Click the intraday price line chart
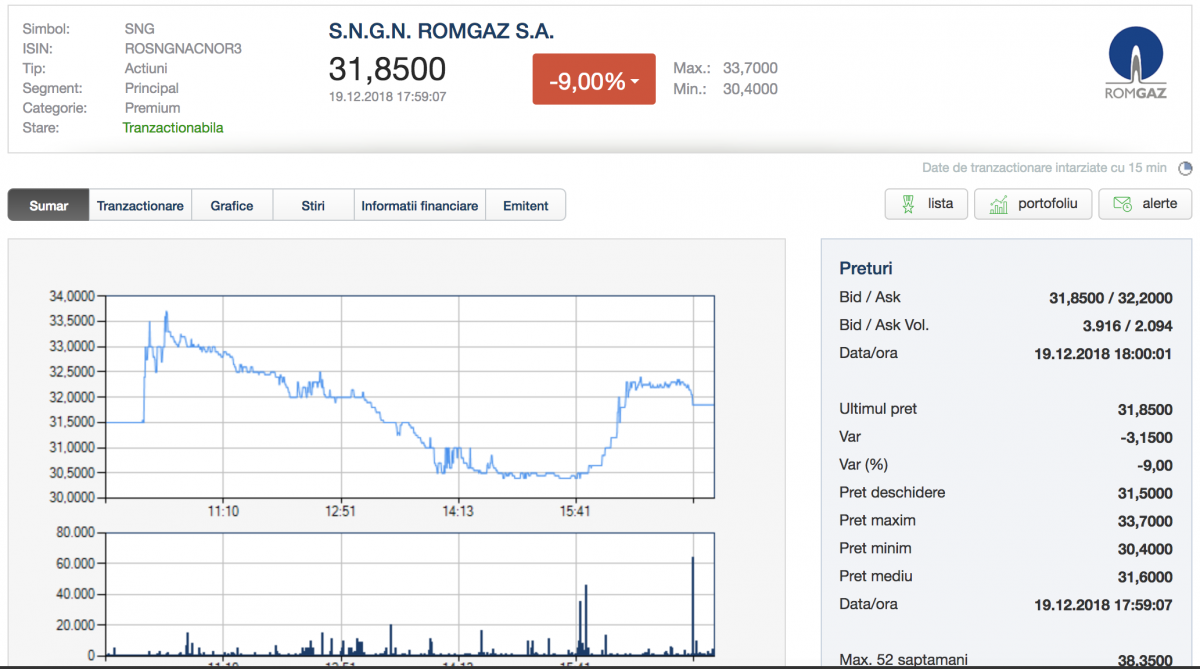This screenshot has height=669, width=1200. (410, 400)
